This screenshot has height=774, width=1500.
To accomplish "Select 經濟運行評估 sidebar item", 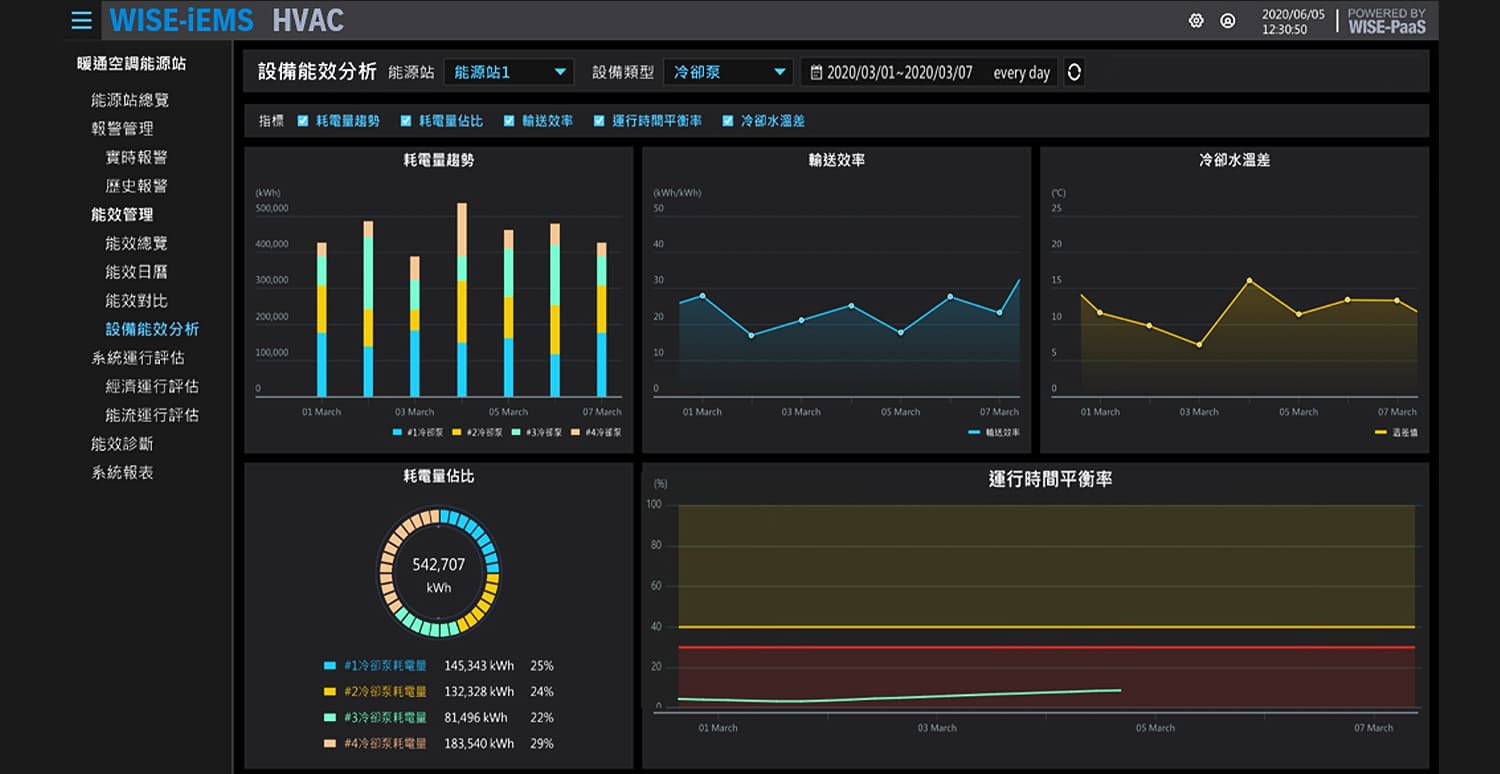I will 152,386.
